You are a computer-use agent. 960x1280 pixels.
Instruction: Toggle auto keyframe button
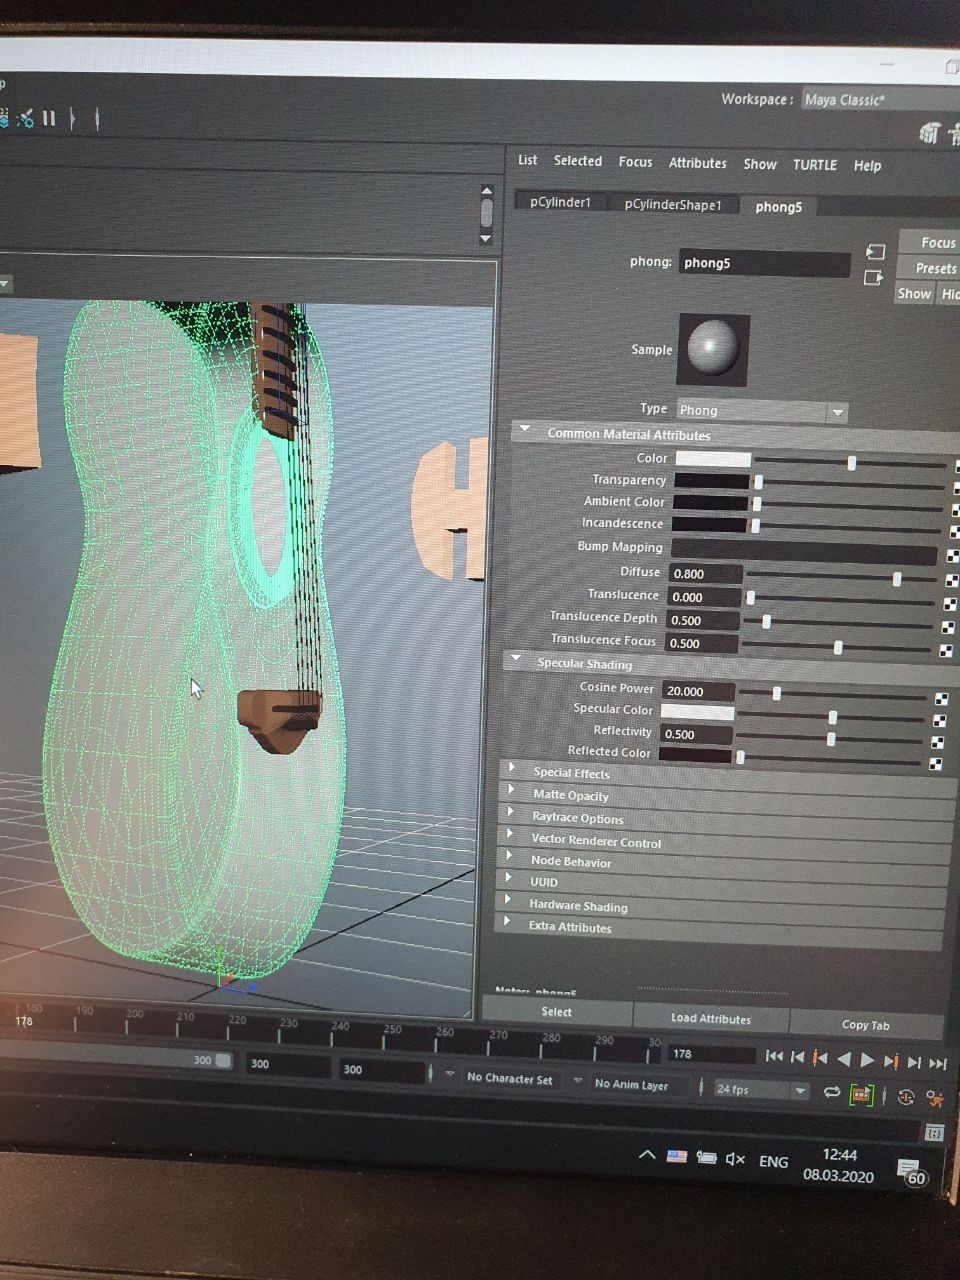click(906, 1097)
